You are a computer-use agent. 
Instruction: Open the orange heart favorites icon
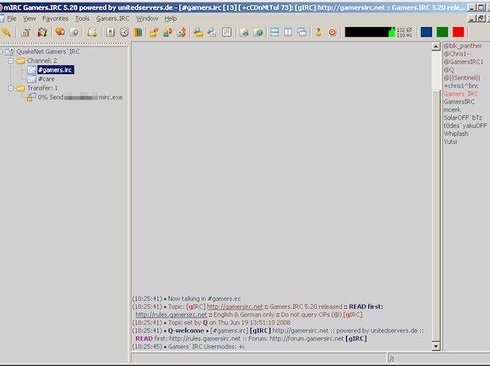60,32
